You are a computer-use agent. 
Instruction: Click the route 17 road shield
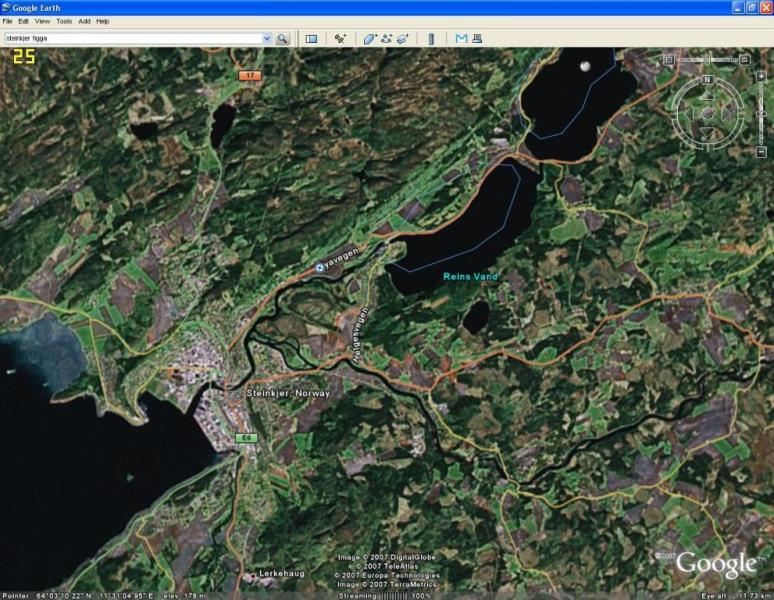[x=250, y=75]
